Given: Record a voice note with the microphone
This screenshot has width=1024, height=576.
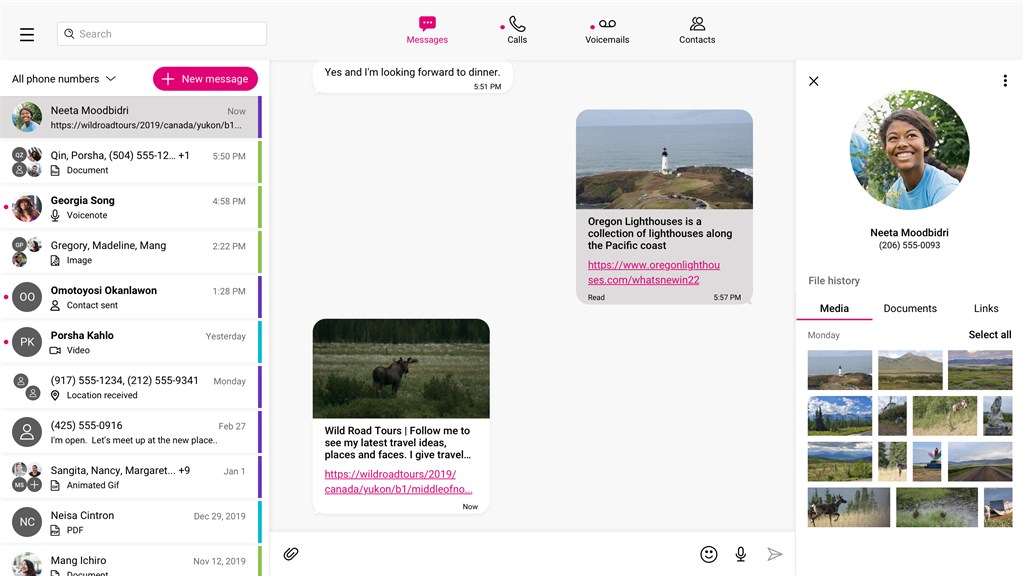Looking at the screenshot, I should [x=741, y=554].
